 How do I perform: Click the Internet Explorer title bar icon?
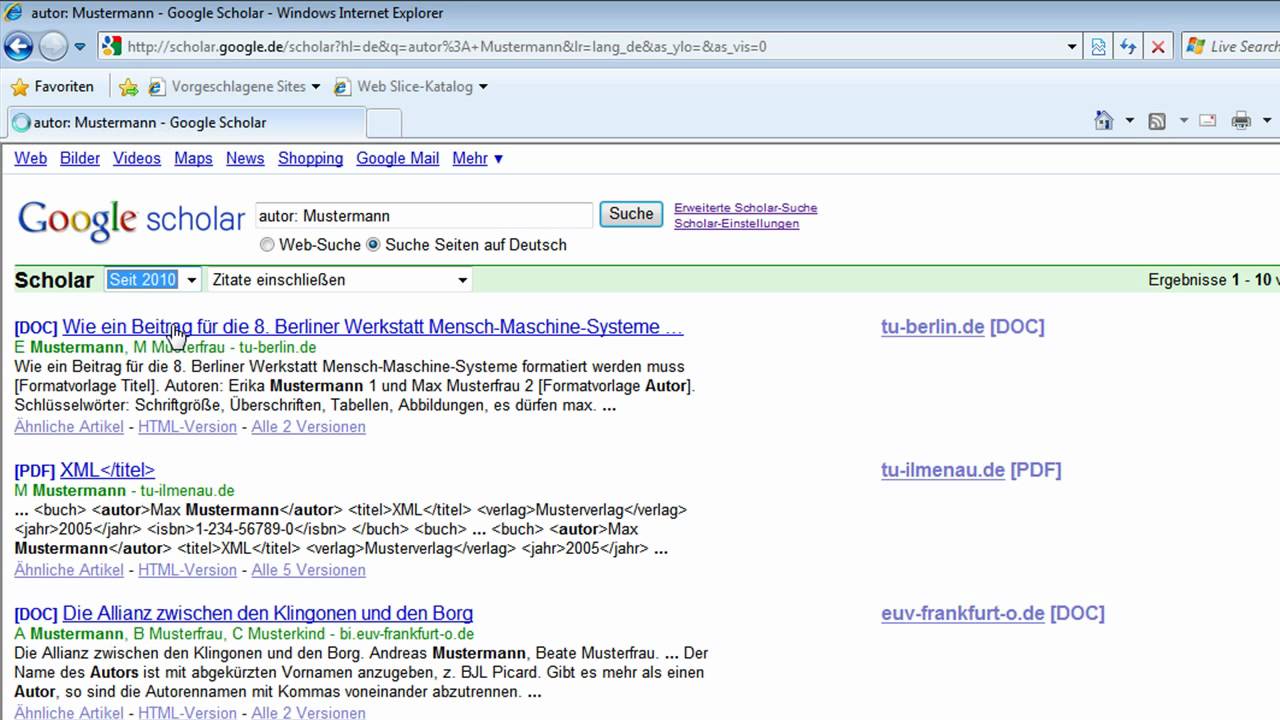14,13
